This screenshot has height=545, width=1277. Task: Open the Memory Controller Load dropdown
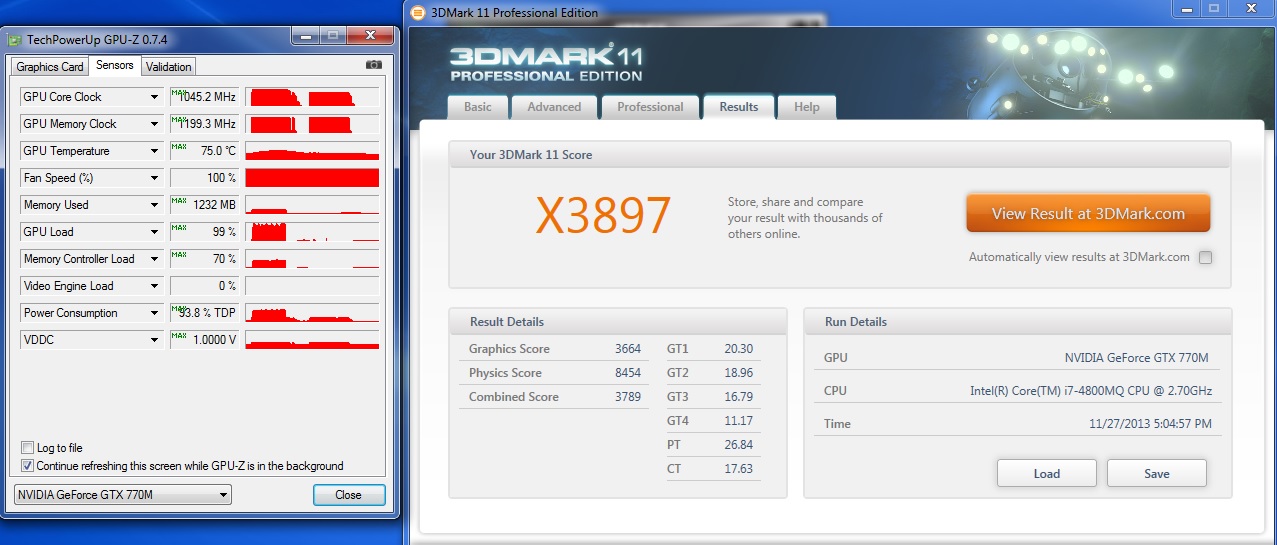(x=155, y=259)
